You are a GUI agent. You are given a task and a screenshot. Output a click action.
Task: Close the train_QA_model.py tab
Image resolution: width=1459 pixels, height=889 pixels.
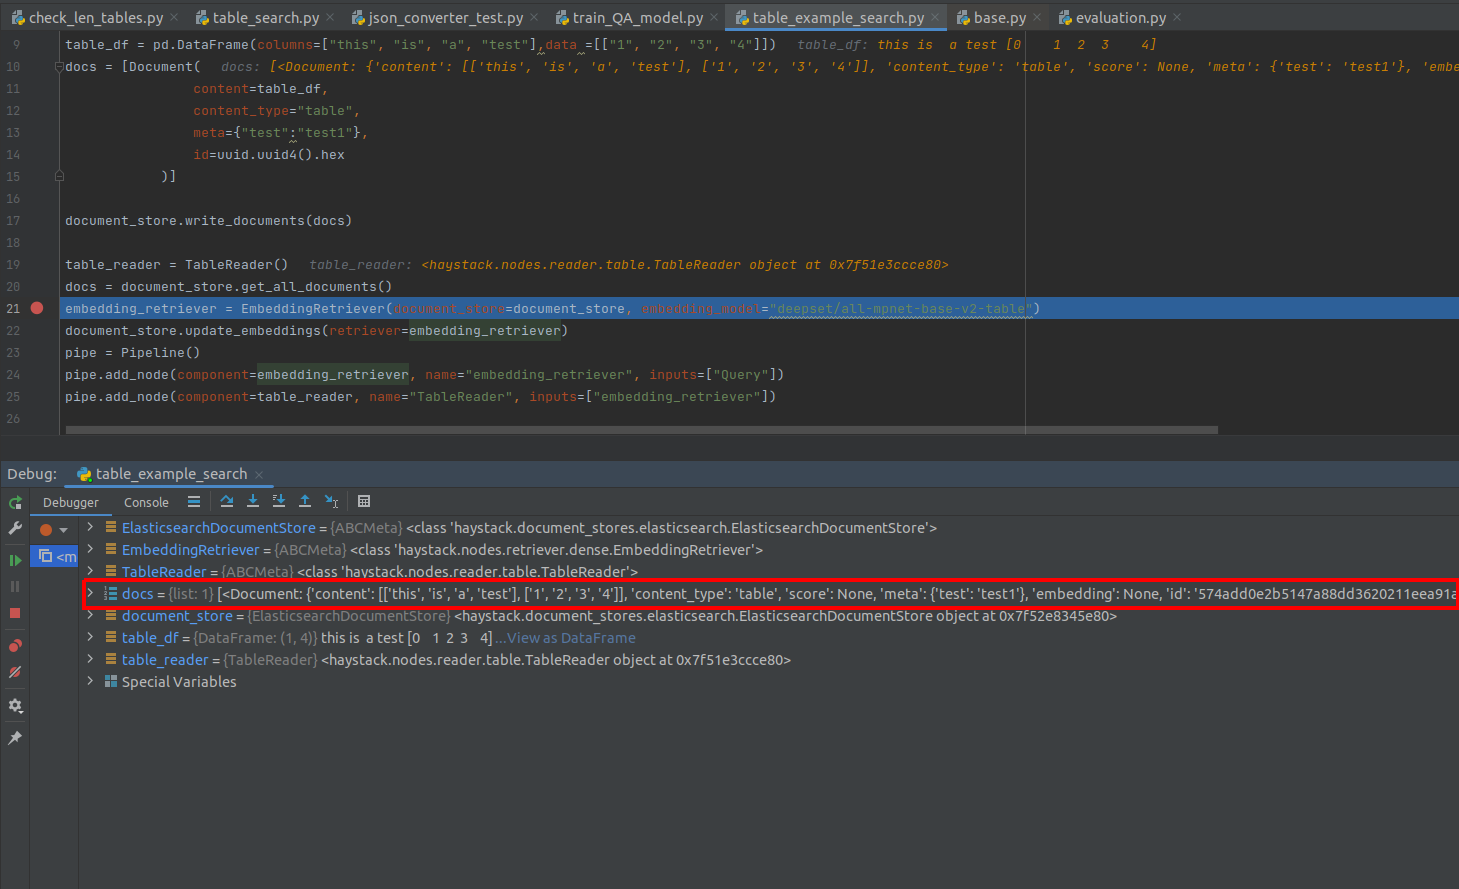(x=714, y=17)
